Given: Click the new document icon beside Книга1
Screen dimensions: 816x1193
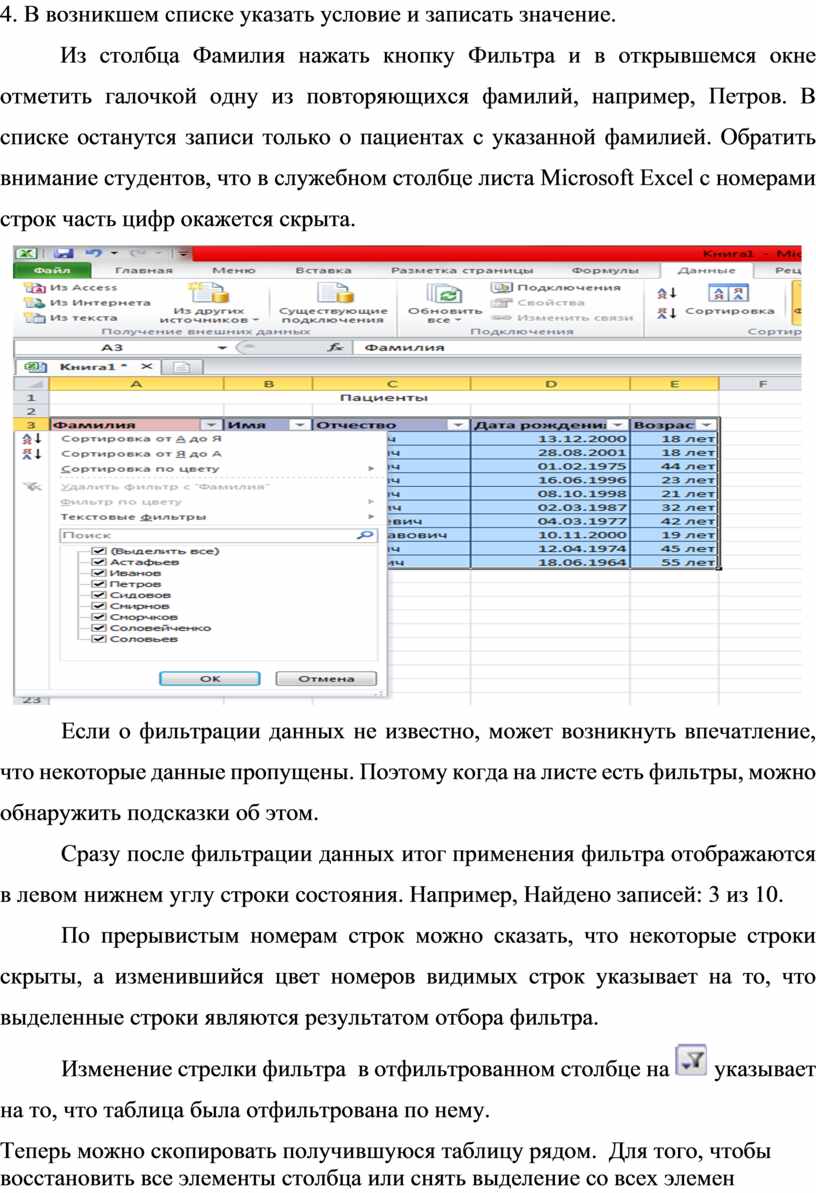Looking at the screenshot, I should coord(181,367).
